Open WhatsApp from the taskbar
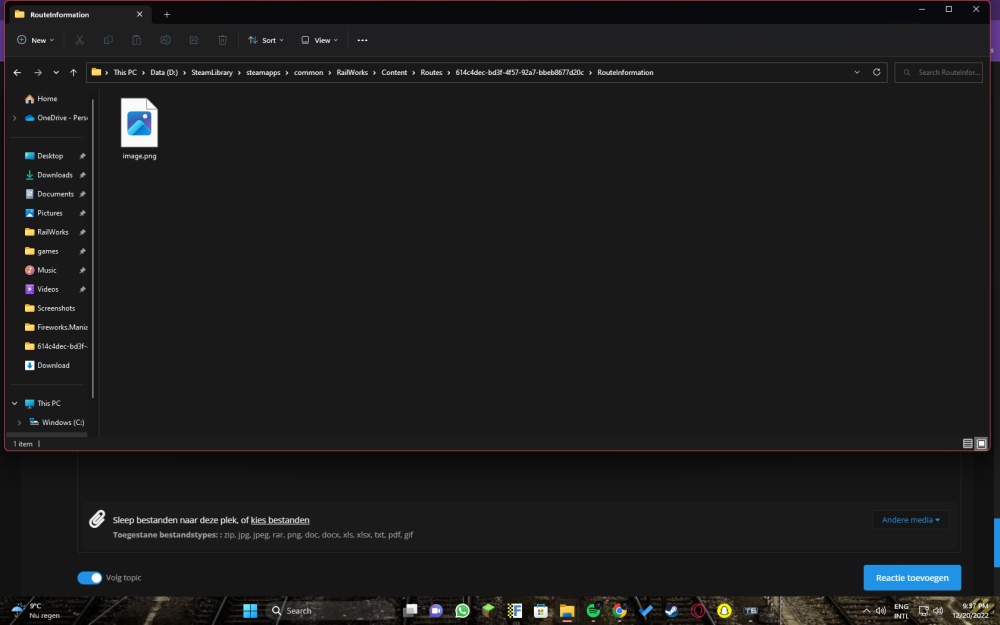The width and height of the screenshot is (1000, 625). (x=462, y=610)
